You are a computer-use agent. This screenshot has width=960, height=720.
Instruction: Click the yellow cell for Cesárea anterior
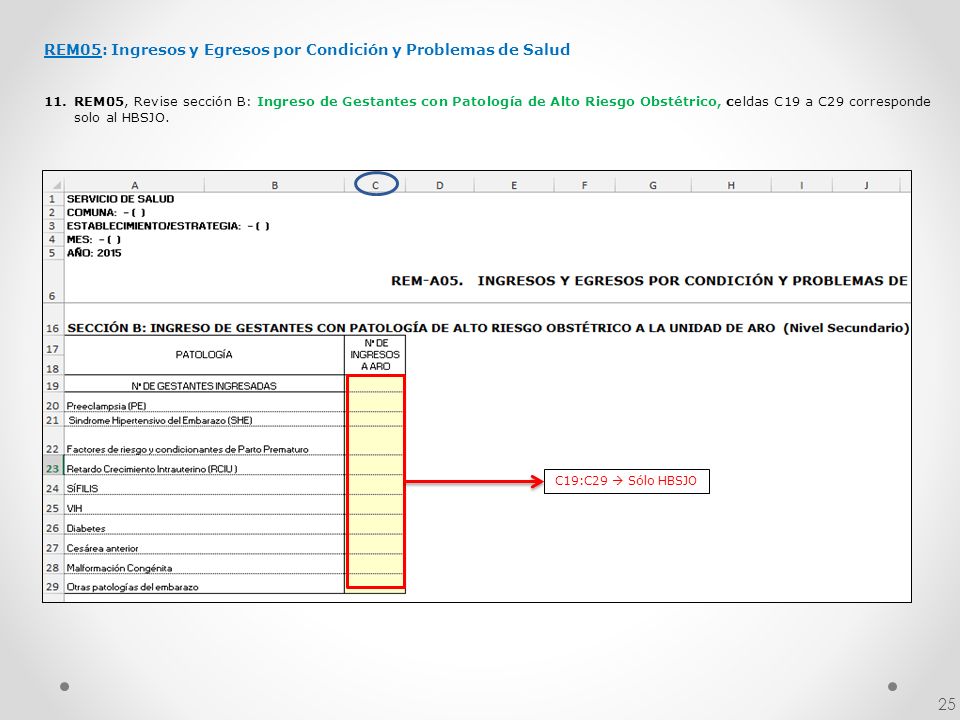click(x=375, y=544)
